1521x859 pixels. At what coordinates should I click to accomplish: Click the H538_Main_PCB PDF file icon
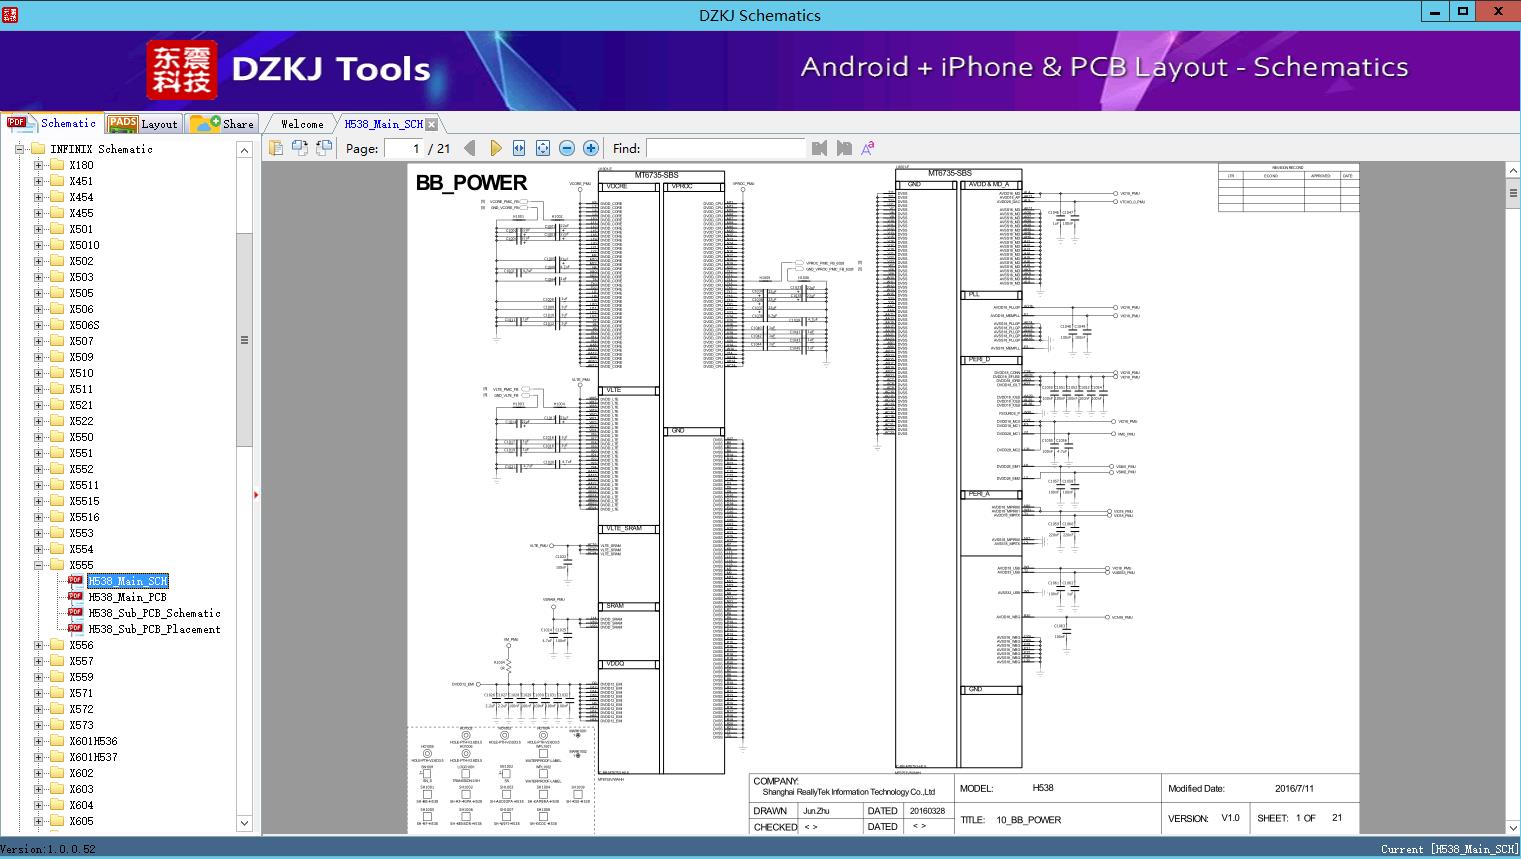click(x=75, y=597)
